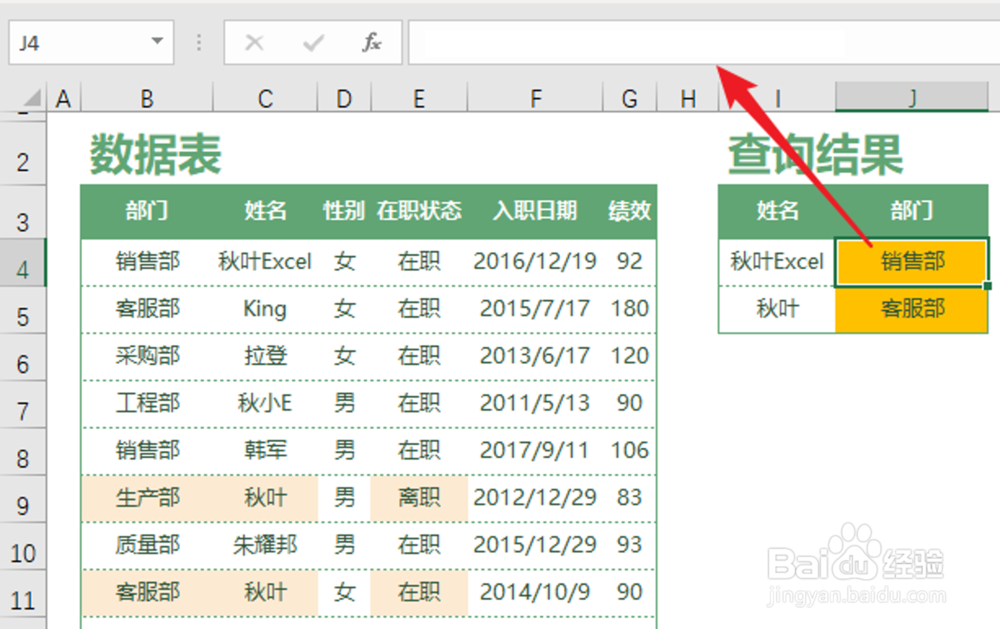This screenshot has height=629, width=1000.
Task: Select the 秋小E name cell
Action: click(265, 403)
